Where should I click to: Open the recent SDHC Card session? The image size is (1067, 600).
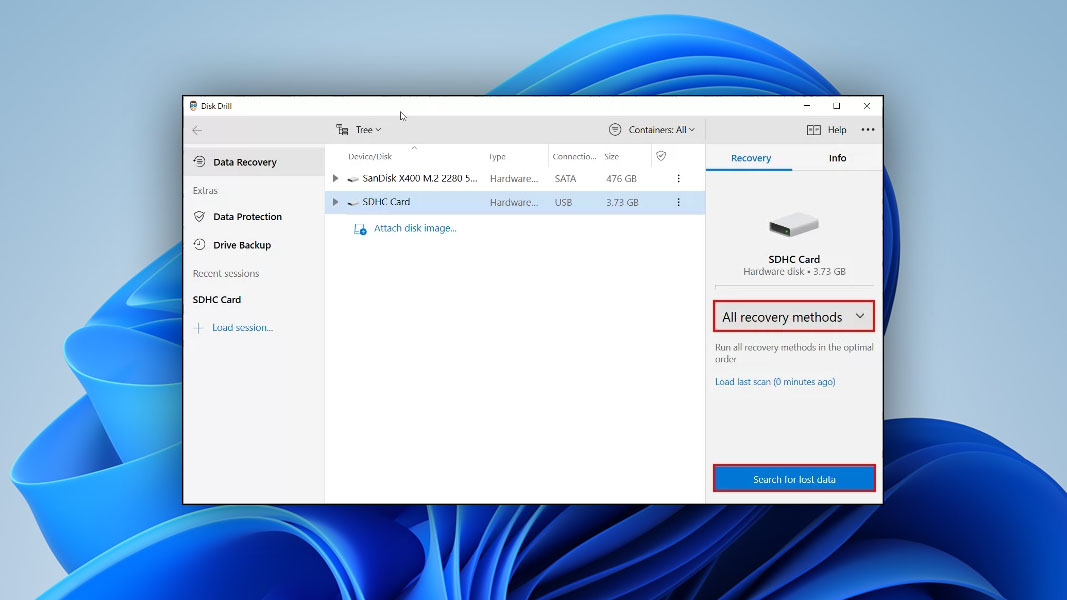(216, 299)
